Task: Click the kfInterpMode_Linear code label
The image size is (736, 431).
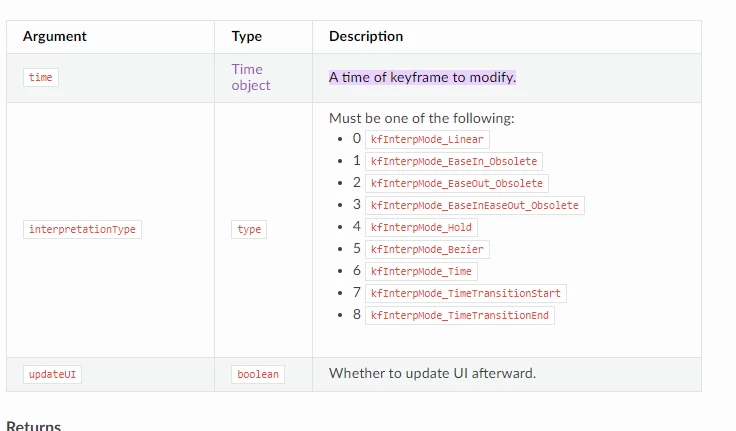Action: (x=427, y=139)
